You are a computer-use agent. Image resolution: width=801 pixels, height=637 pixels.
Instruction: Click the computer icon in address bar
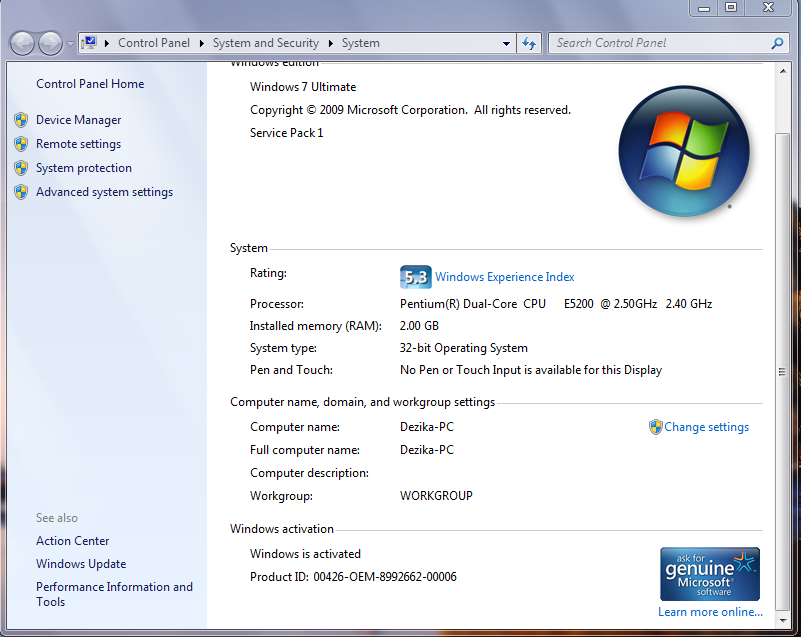click(89, 43)
